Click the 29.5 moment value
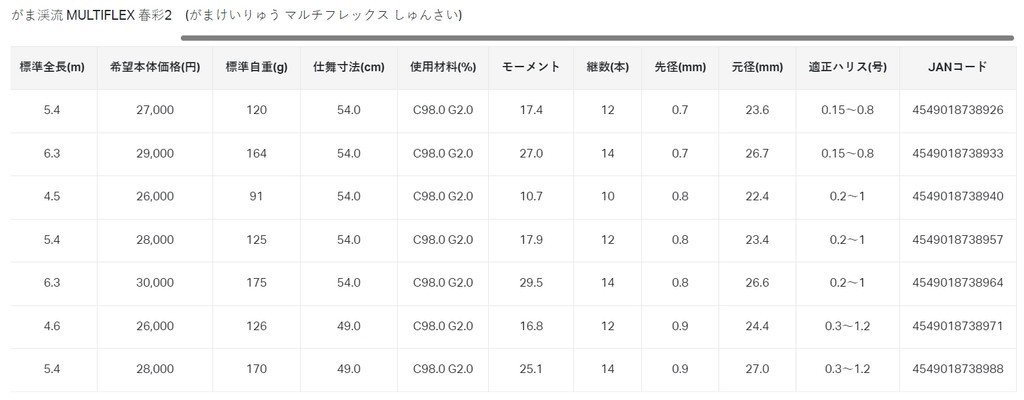The width and height of the screenshot is (1024, 400). [531, 283]
